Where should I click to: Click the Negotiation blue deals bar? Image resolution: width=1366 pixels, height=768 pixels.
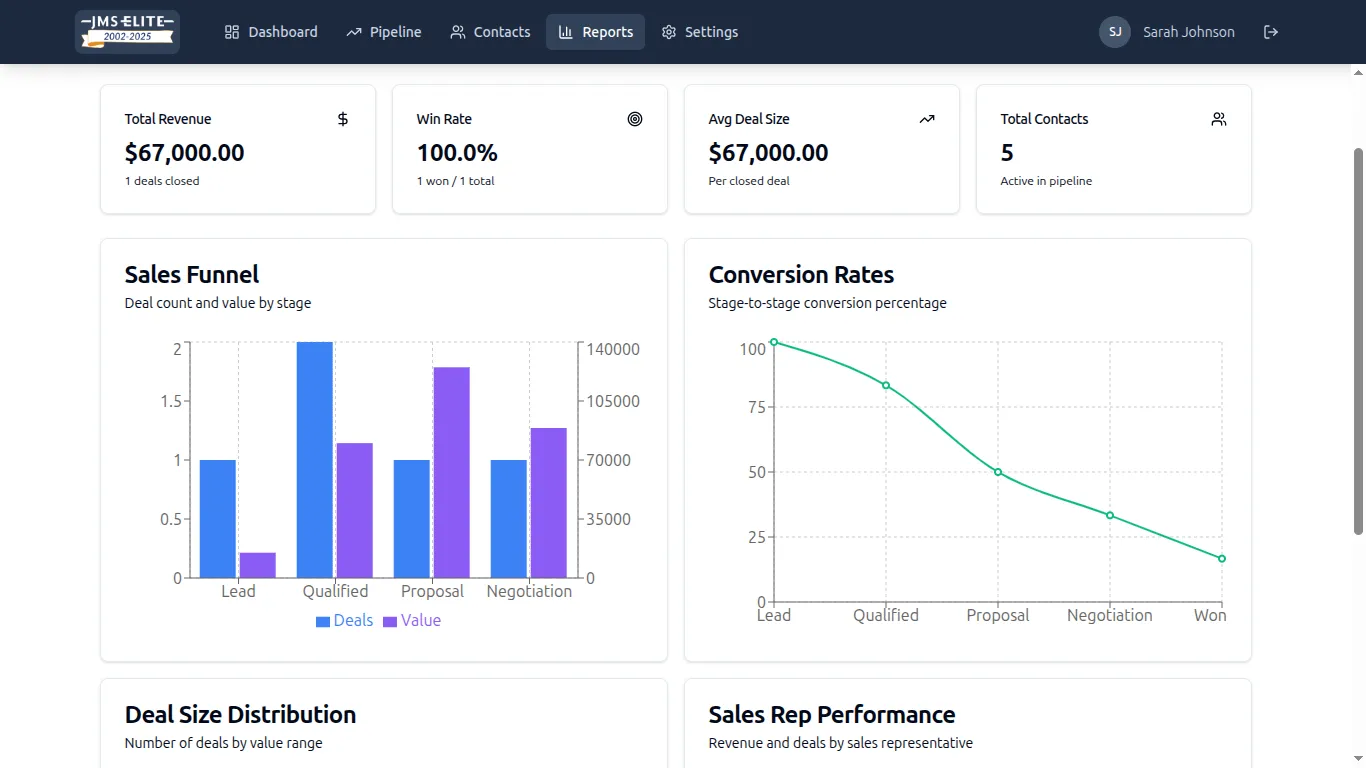point(509,519)
